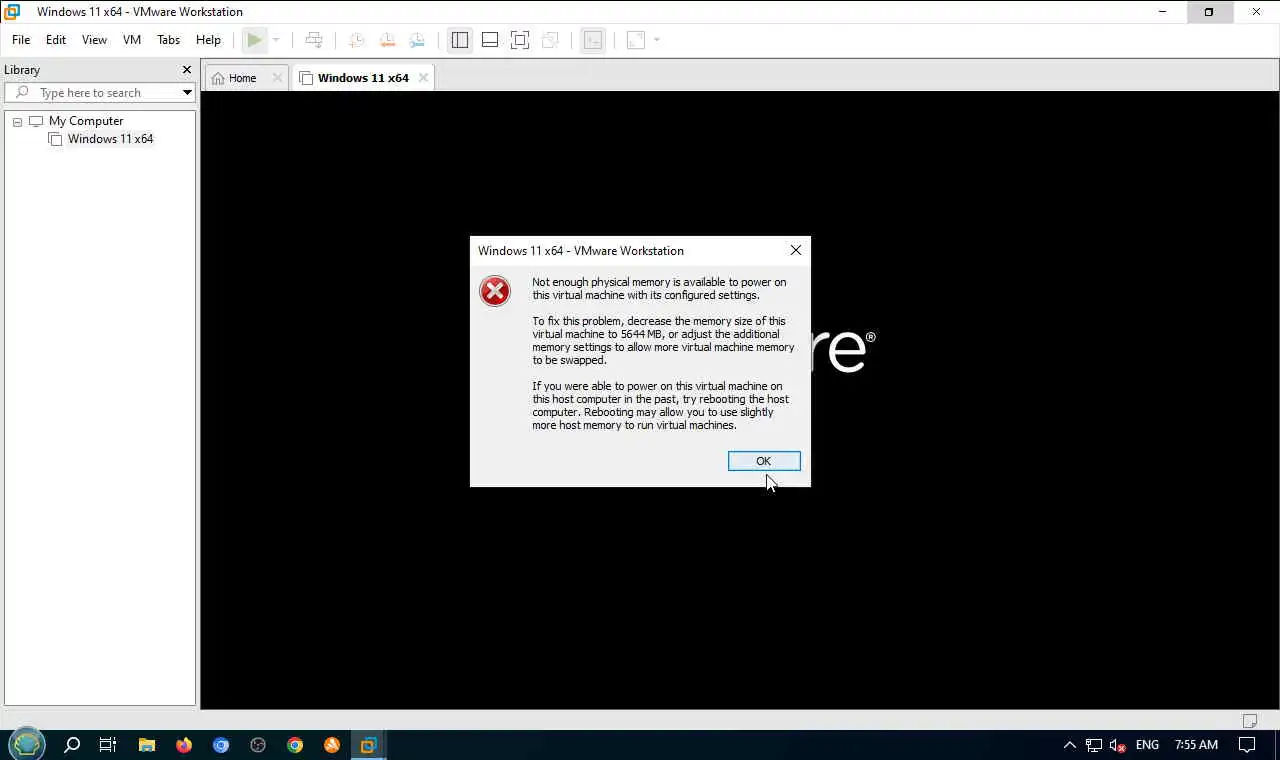Click the green Power On play icon
This screenshot has width=1280, height=760.
tap(255, 40)
